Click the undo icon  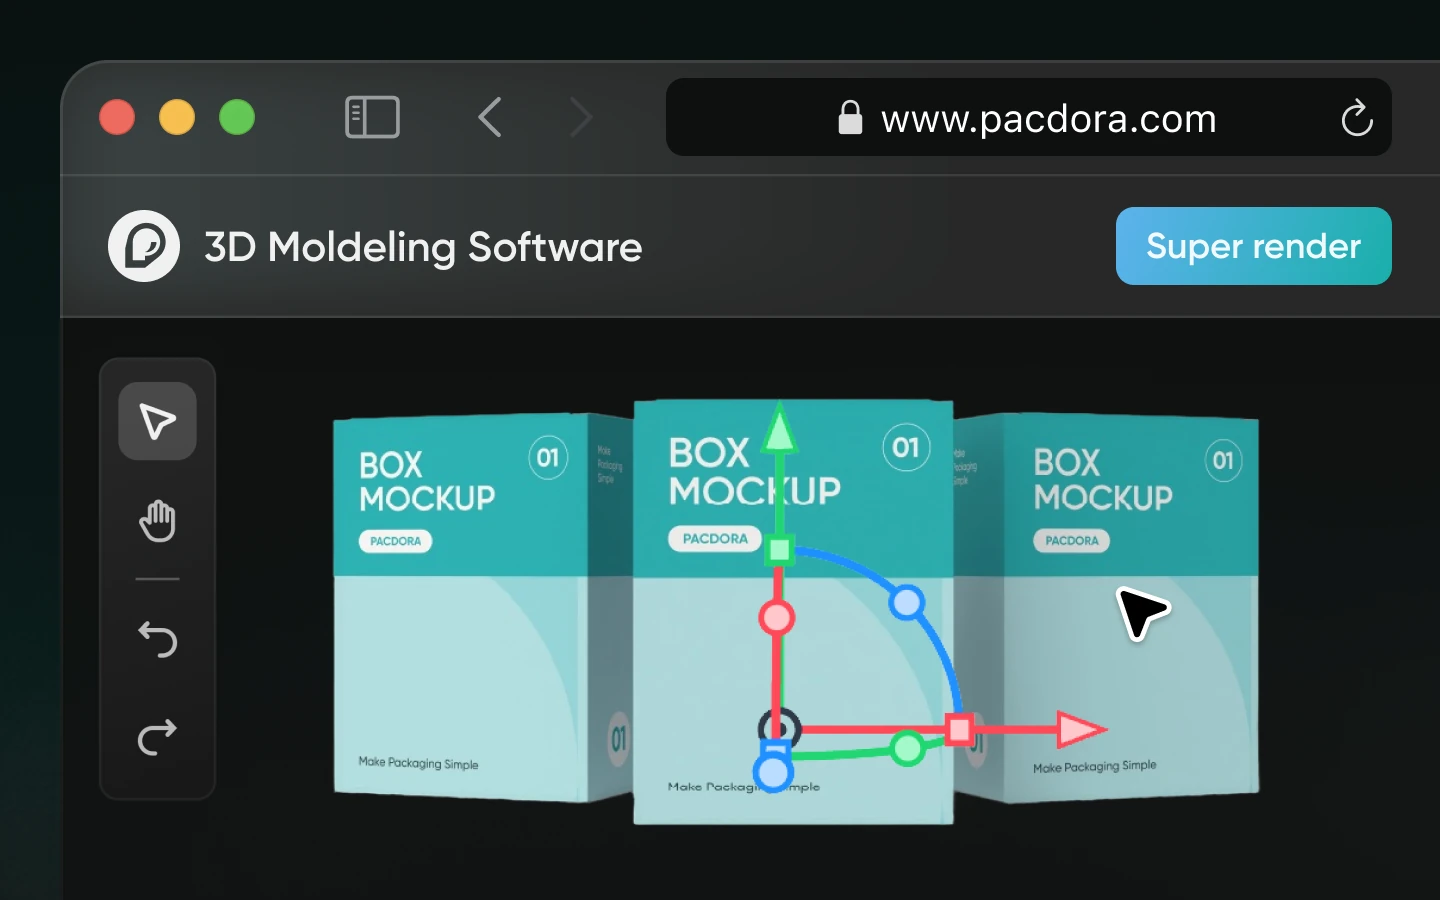pos(157,640)
